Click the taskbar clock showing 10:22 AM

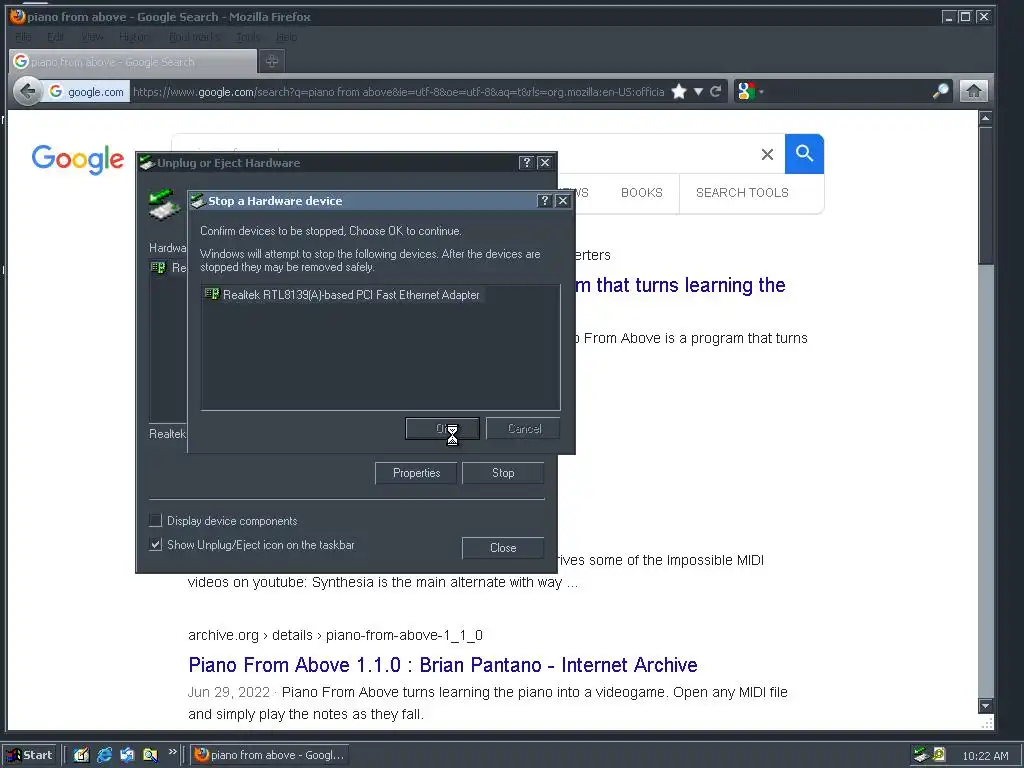pyautogui.click(x=985, y=756)
